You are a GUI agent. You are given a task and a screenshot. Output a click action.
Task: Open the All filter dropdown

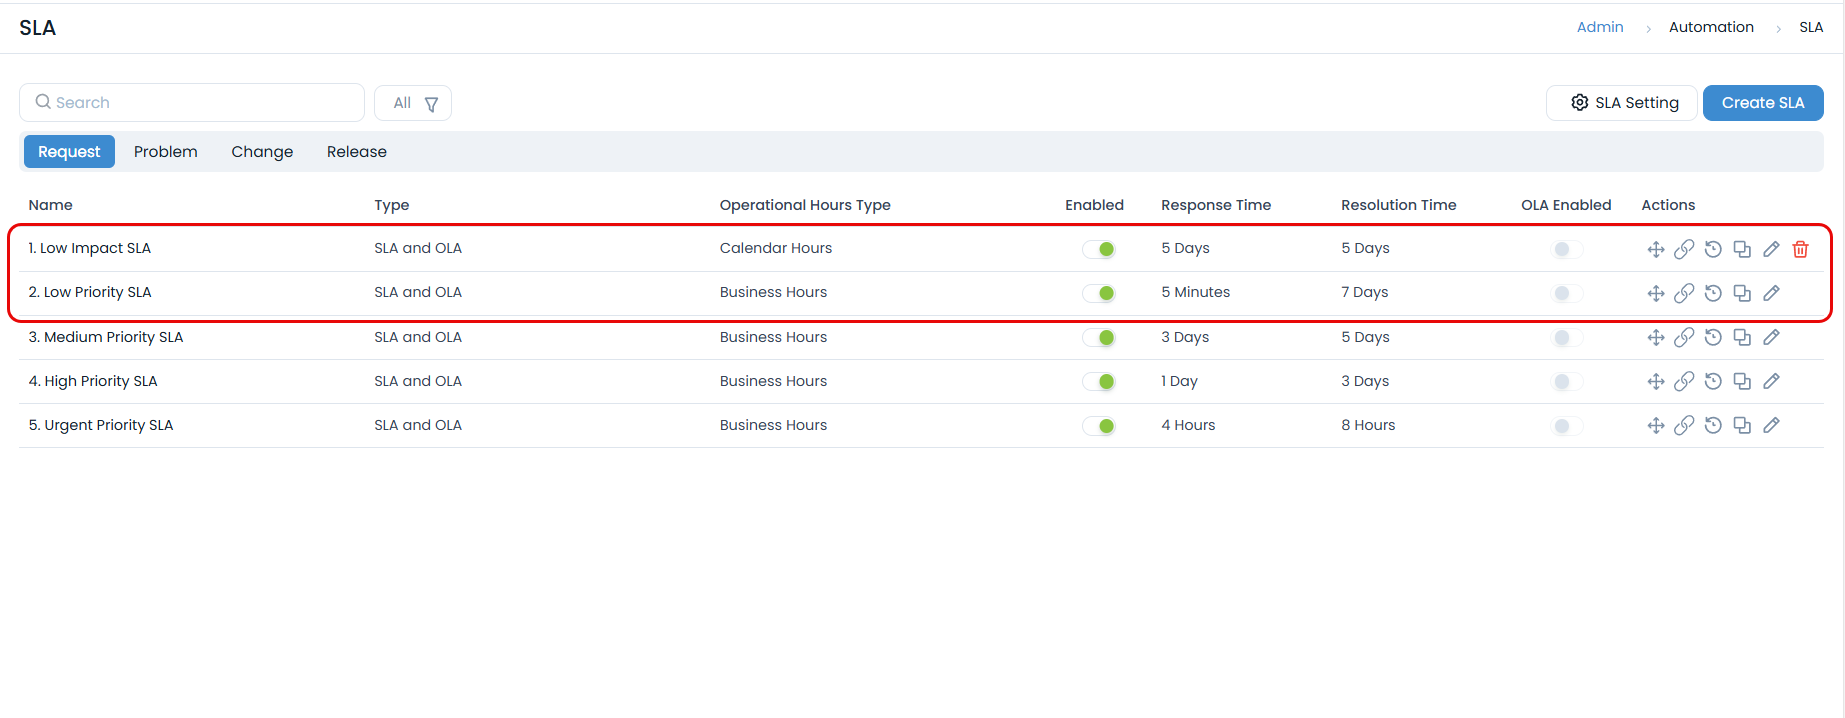click(413, 103)
